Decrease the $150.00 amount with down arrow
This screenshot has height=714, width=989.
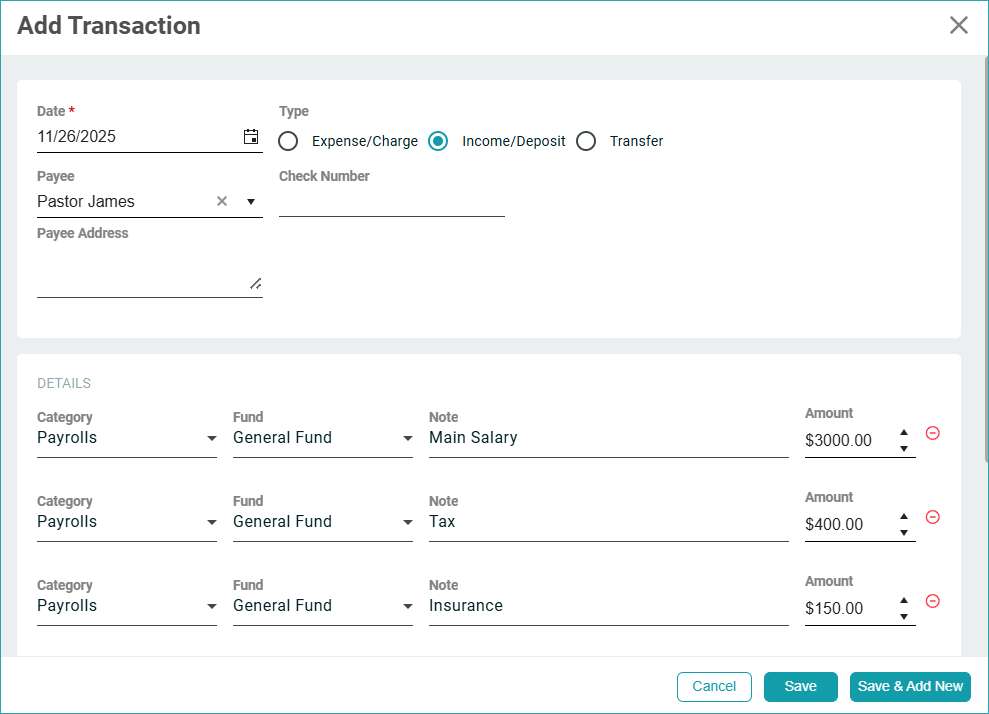tap(904, 616)
